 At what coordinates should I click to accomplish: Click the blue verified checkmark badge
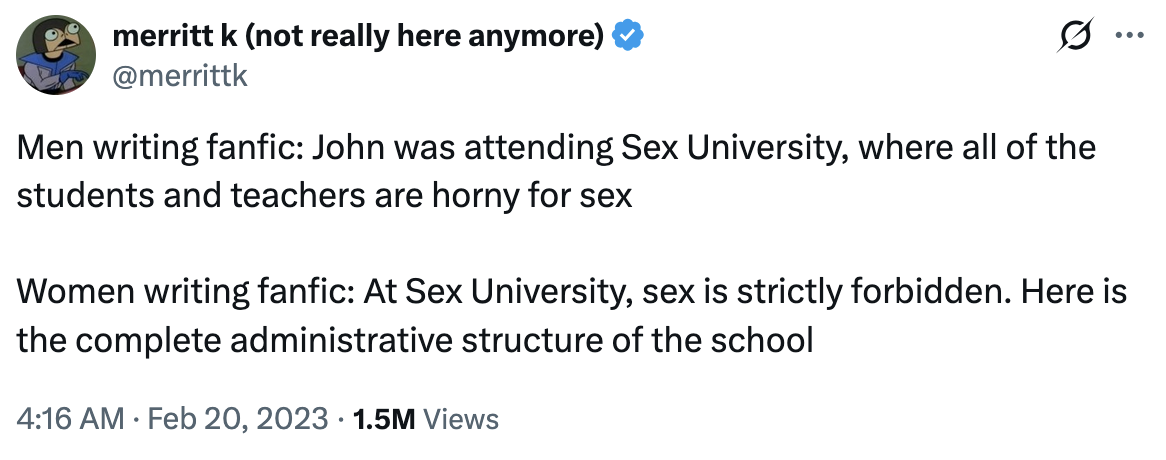pyautogui.click(x=627, y=38)
